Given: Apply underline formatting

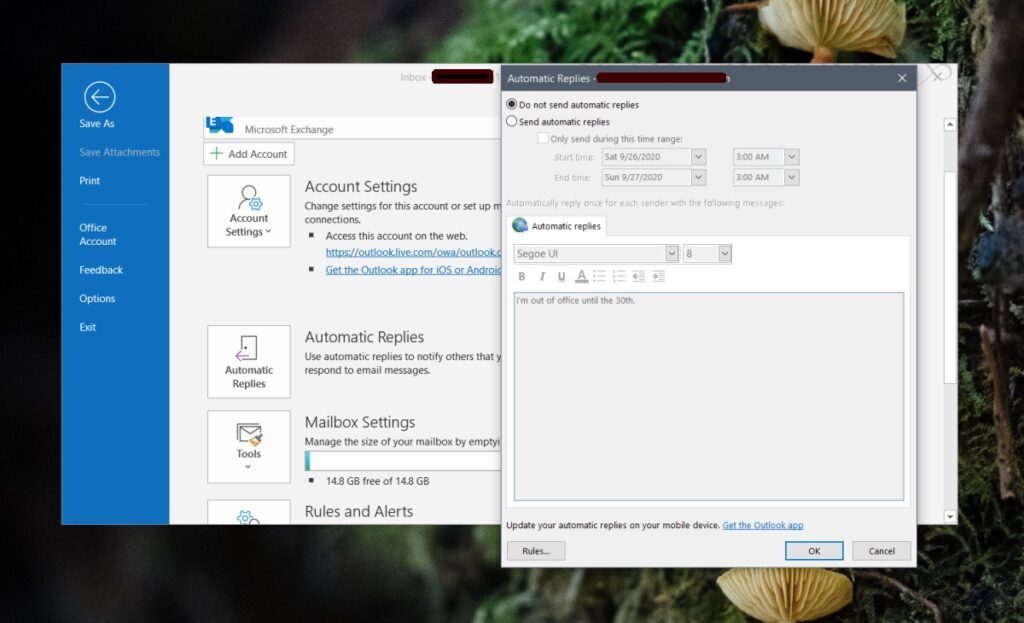Looking at the screenshot, I should point(561,277).
